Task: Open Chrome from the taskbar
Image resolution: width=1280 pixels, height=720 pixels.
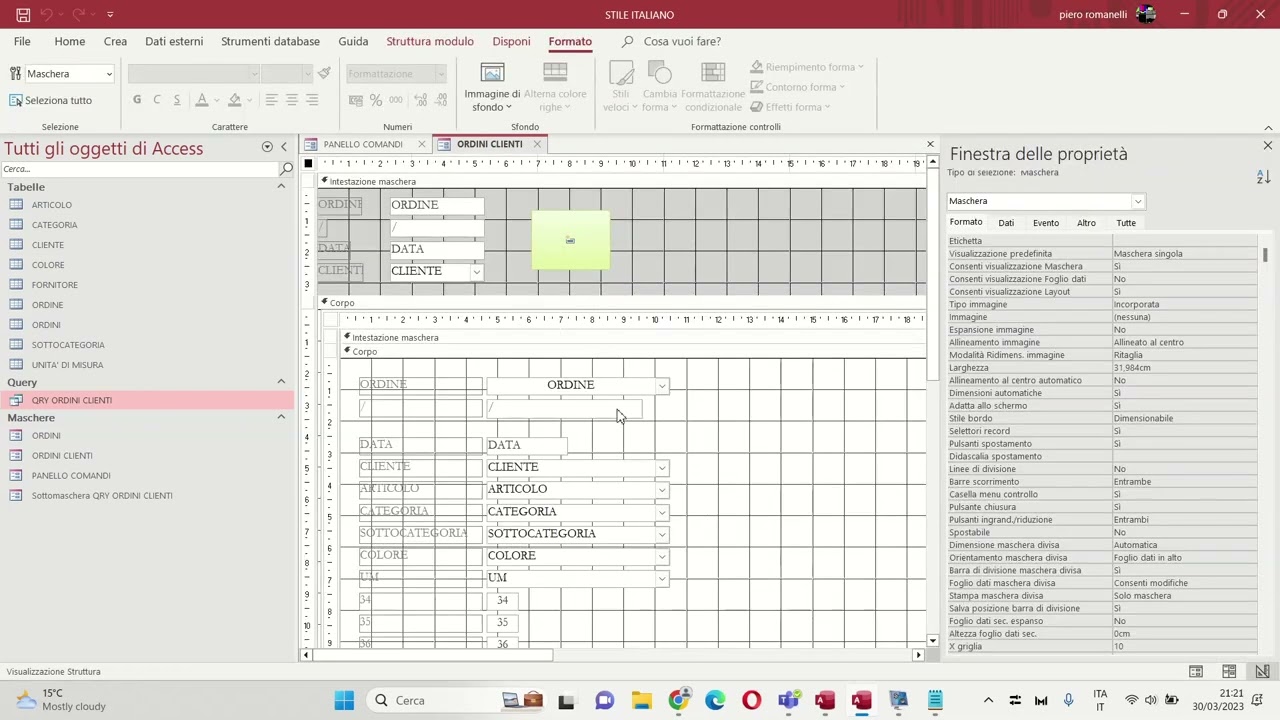Action: 678,700
